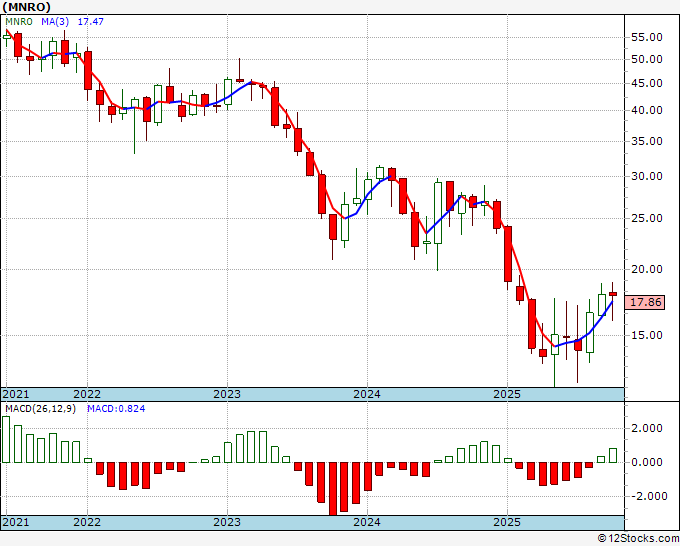Click the 2025 label on MACD timeline
The image size is (680, 546).
(507, 522)
